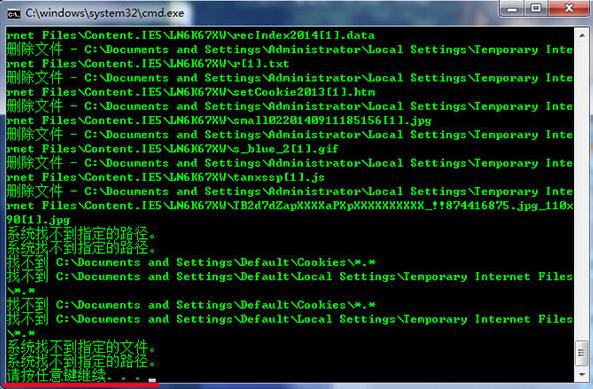
Task: Click the 请按任意键继续 prompt text
Action: point(74,376)
